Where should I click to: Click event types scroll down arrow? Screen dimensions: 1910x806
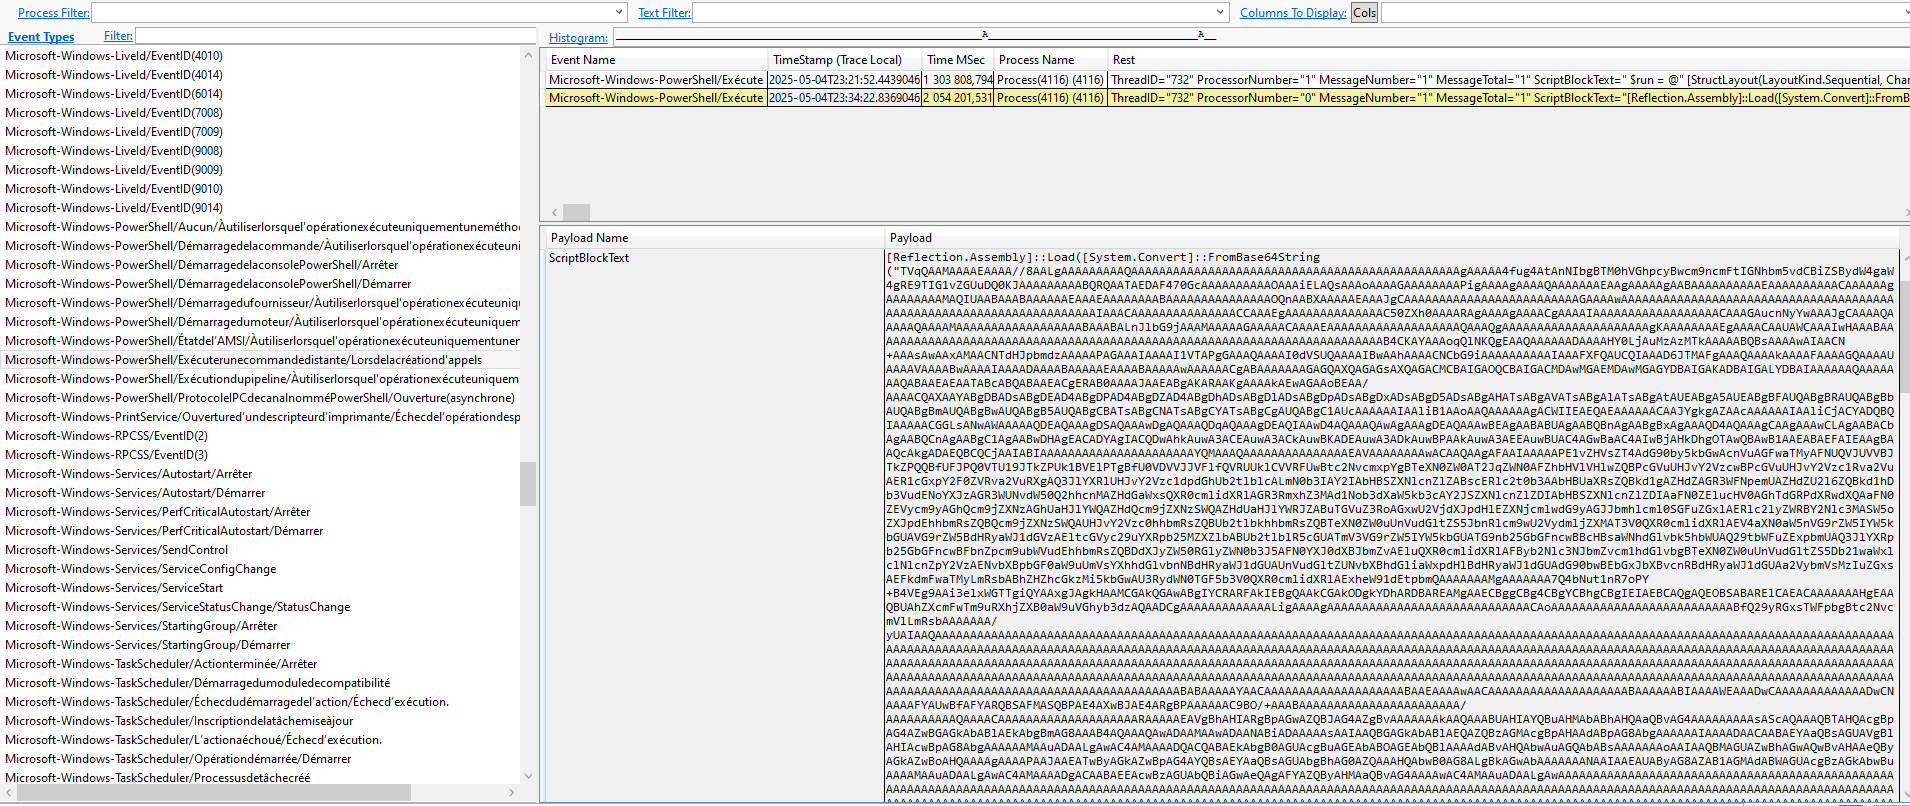[528, 776]
